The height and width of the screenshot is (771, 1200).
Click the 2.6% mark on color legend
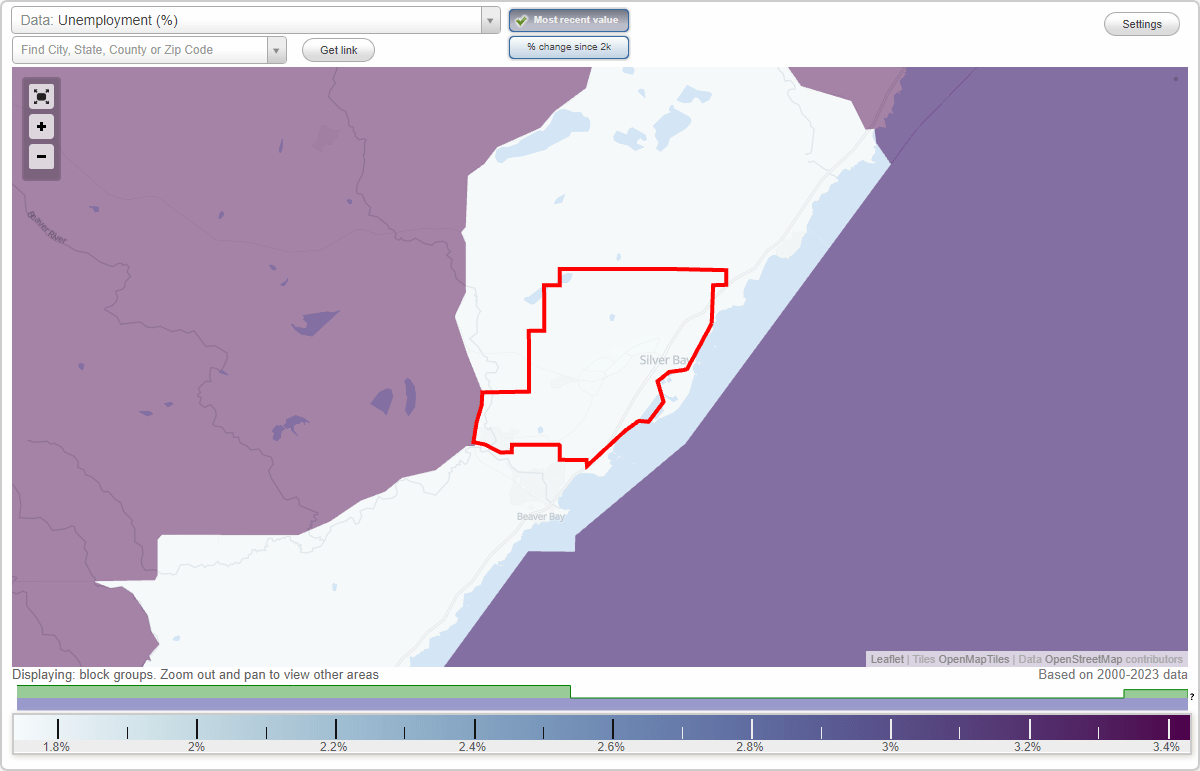[x=611, y=747]
